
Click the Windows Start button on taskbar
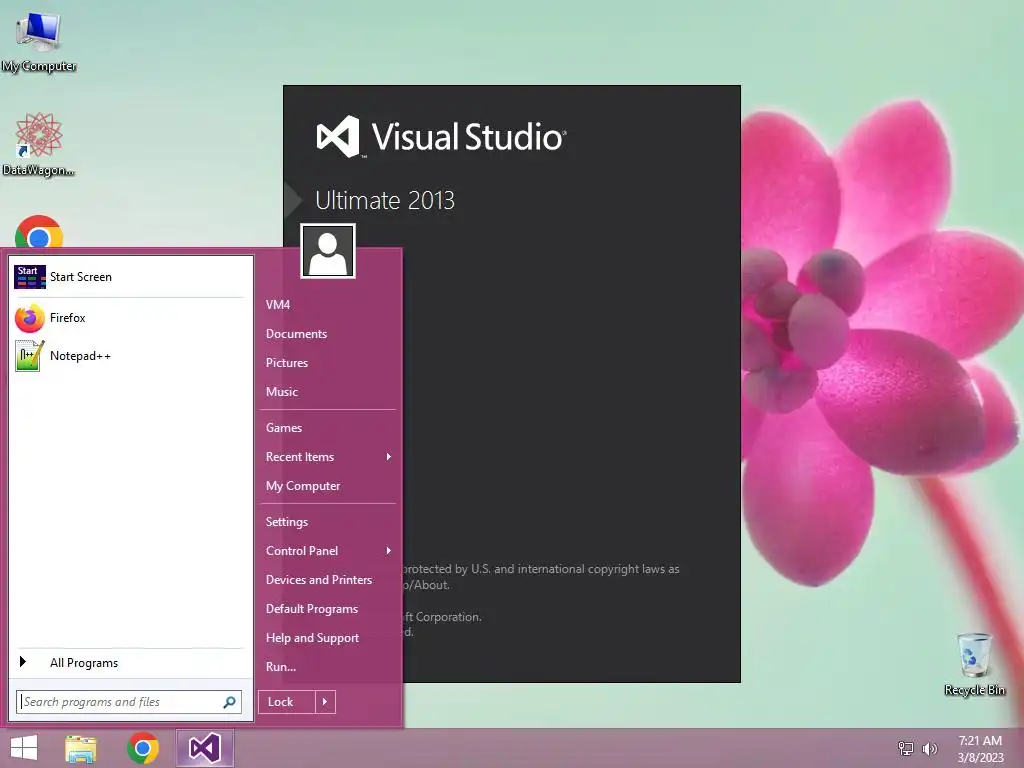click(x=24, y=748)
